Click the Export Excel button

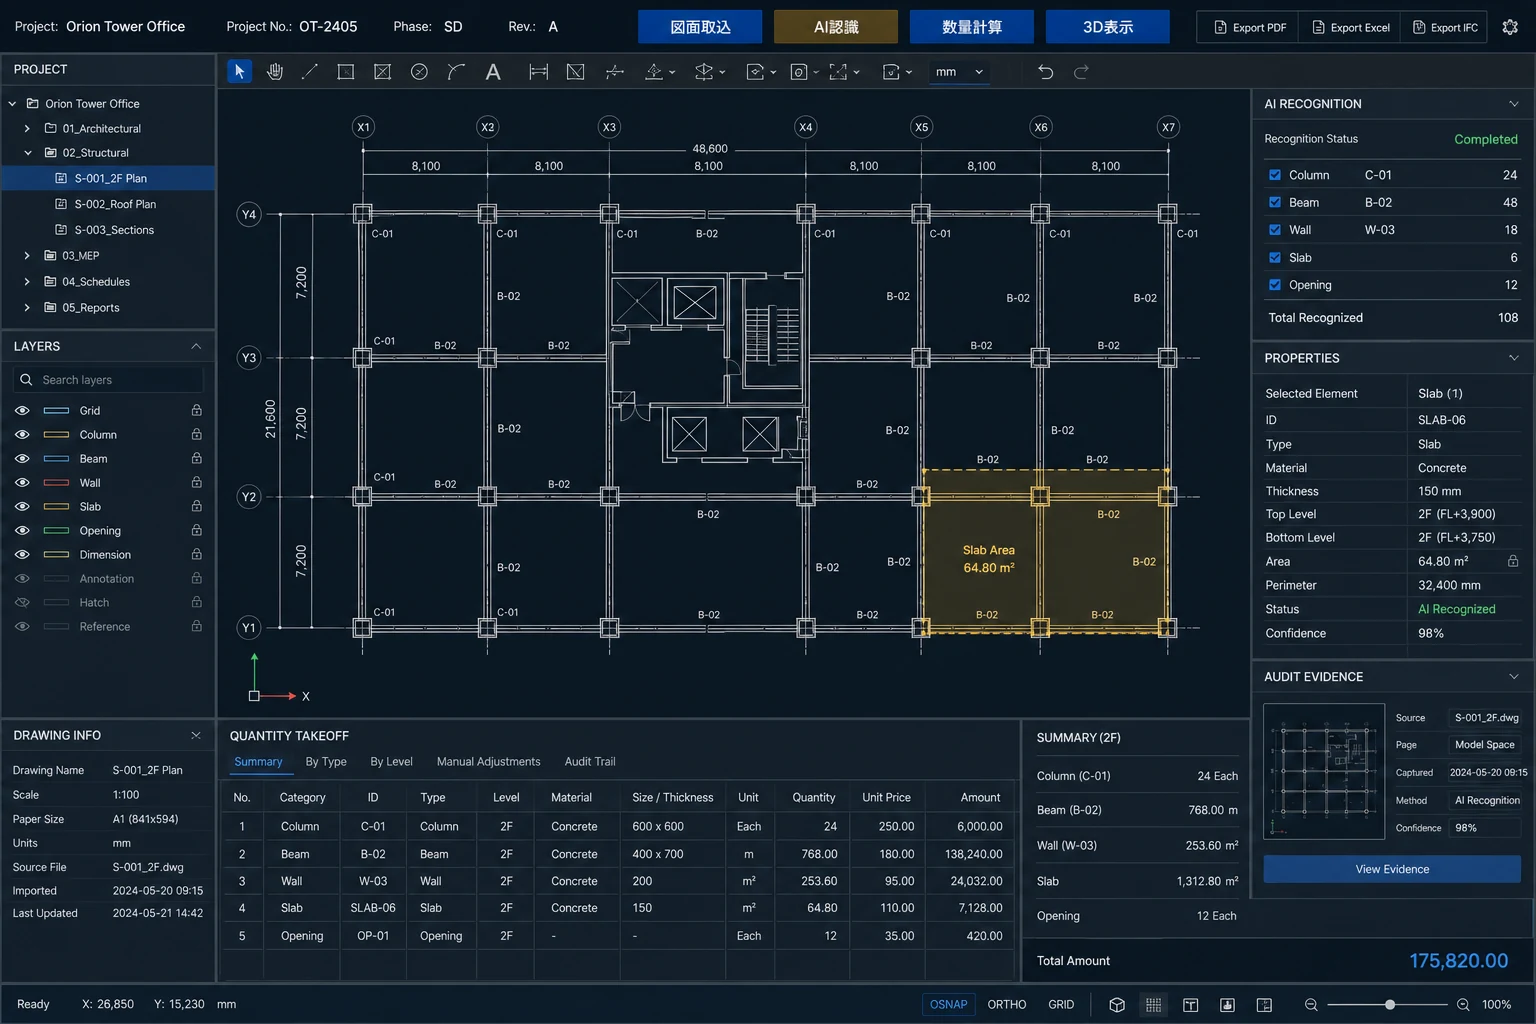1350,27
